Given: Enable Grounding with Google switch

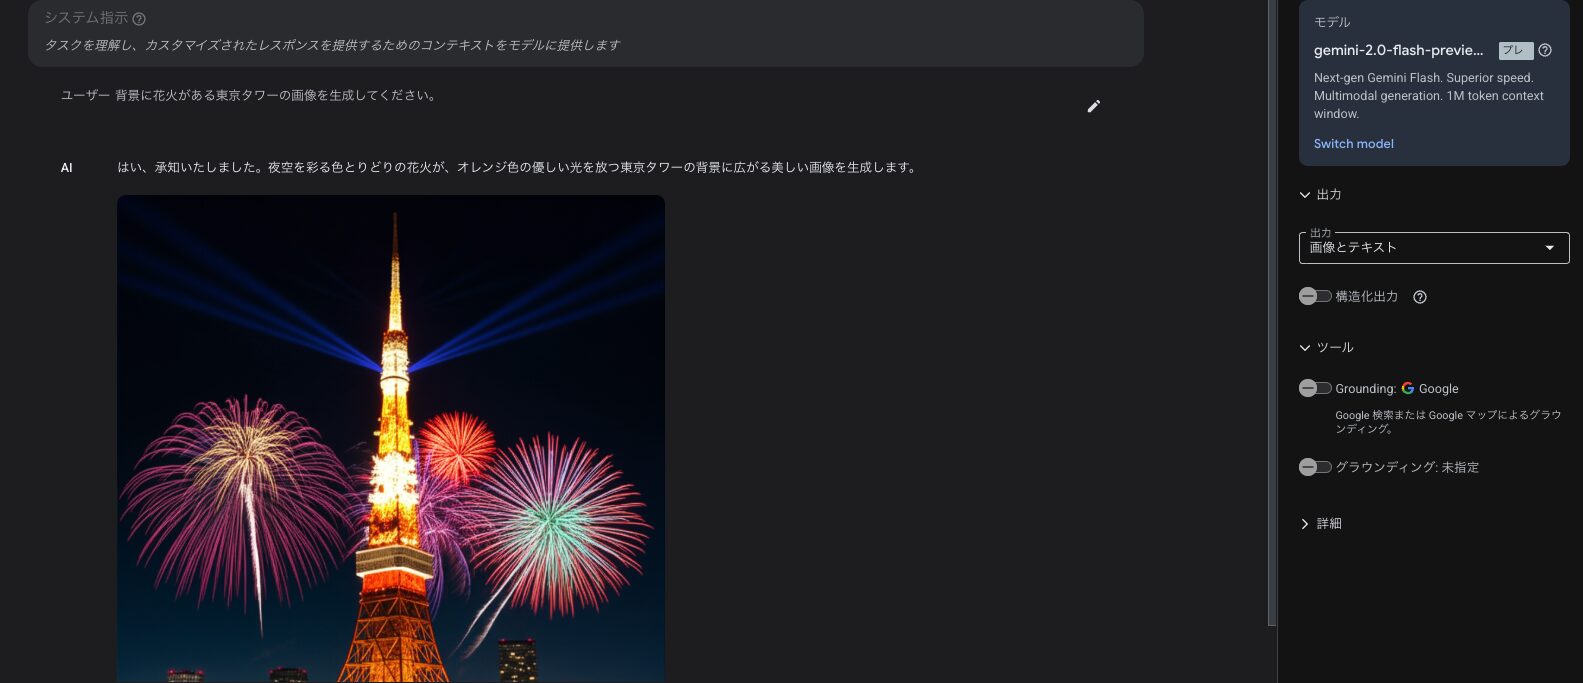Looking at the screenshot, I should 1315,388.
